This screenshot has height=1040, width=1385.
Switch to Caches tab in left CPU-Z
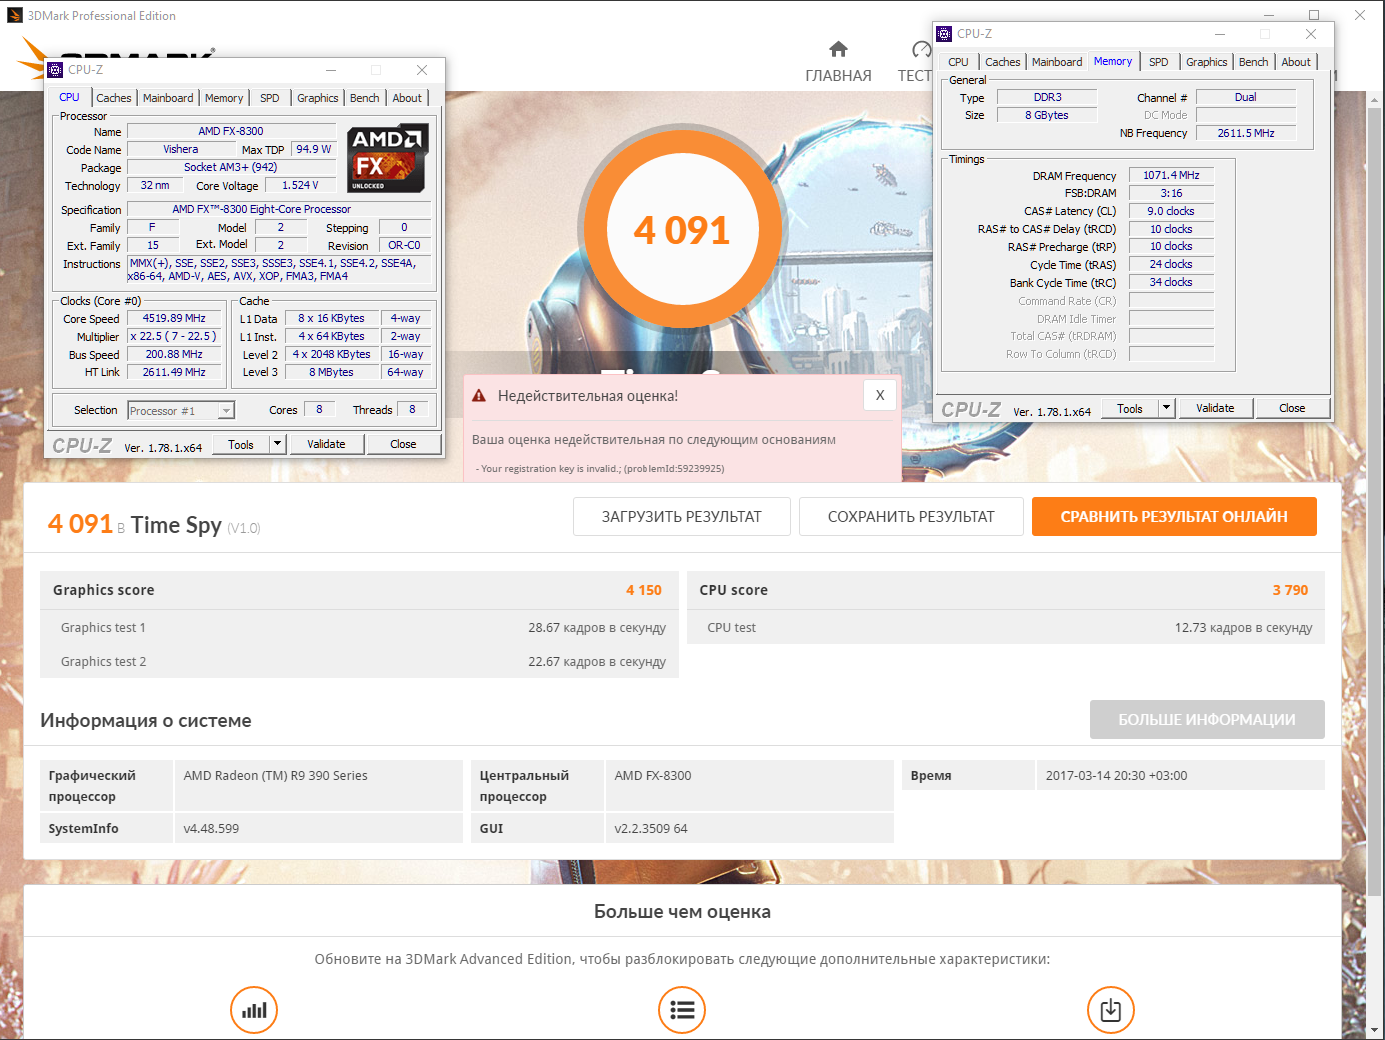pos(113,98)
